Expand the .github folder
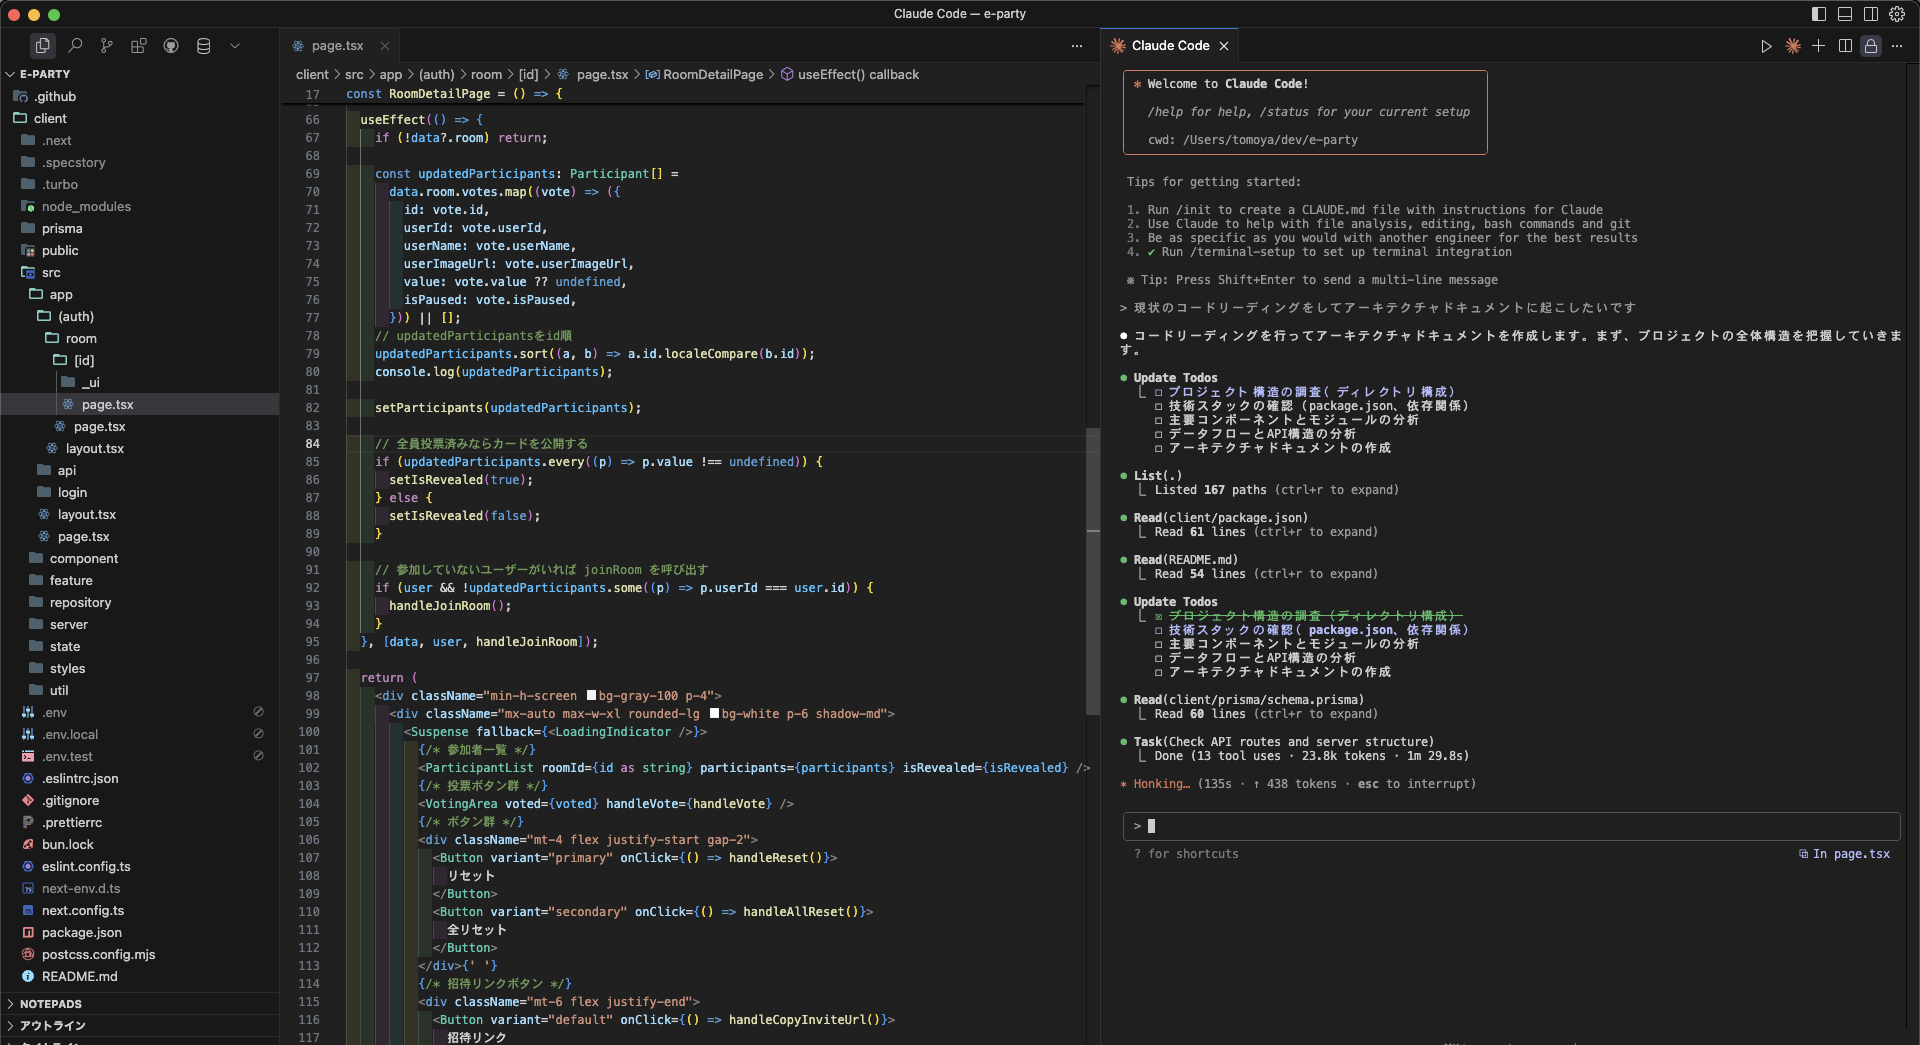 pyautogui.click(x=55, y=96)
